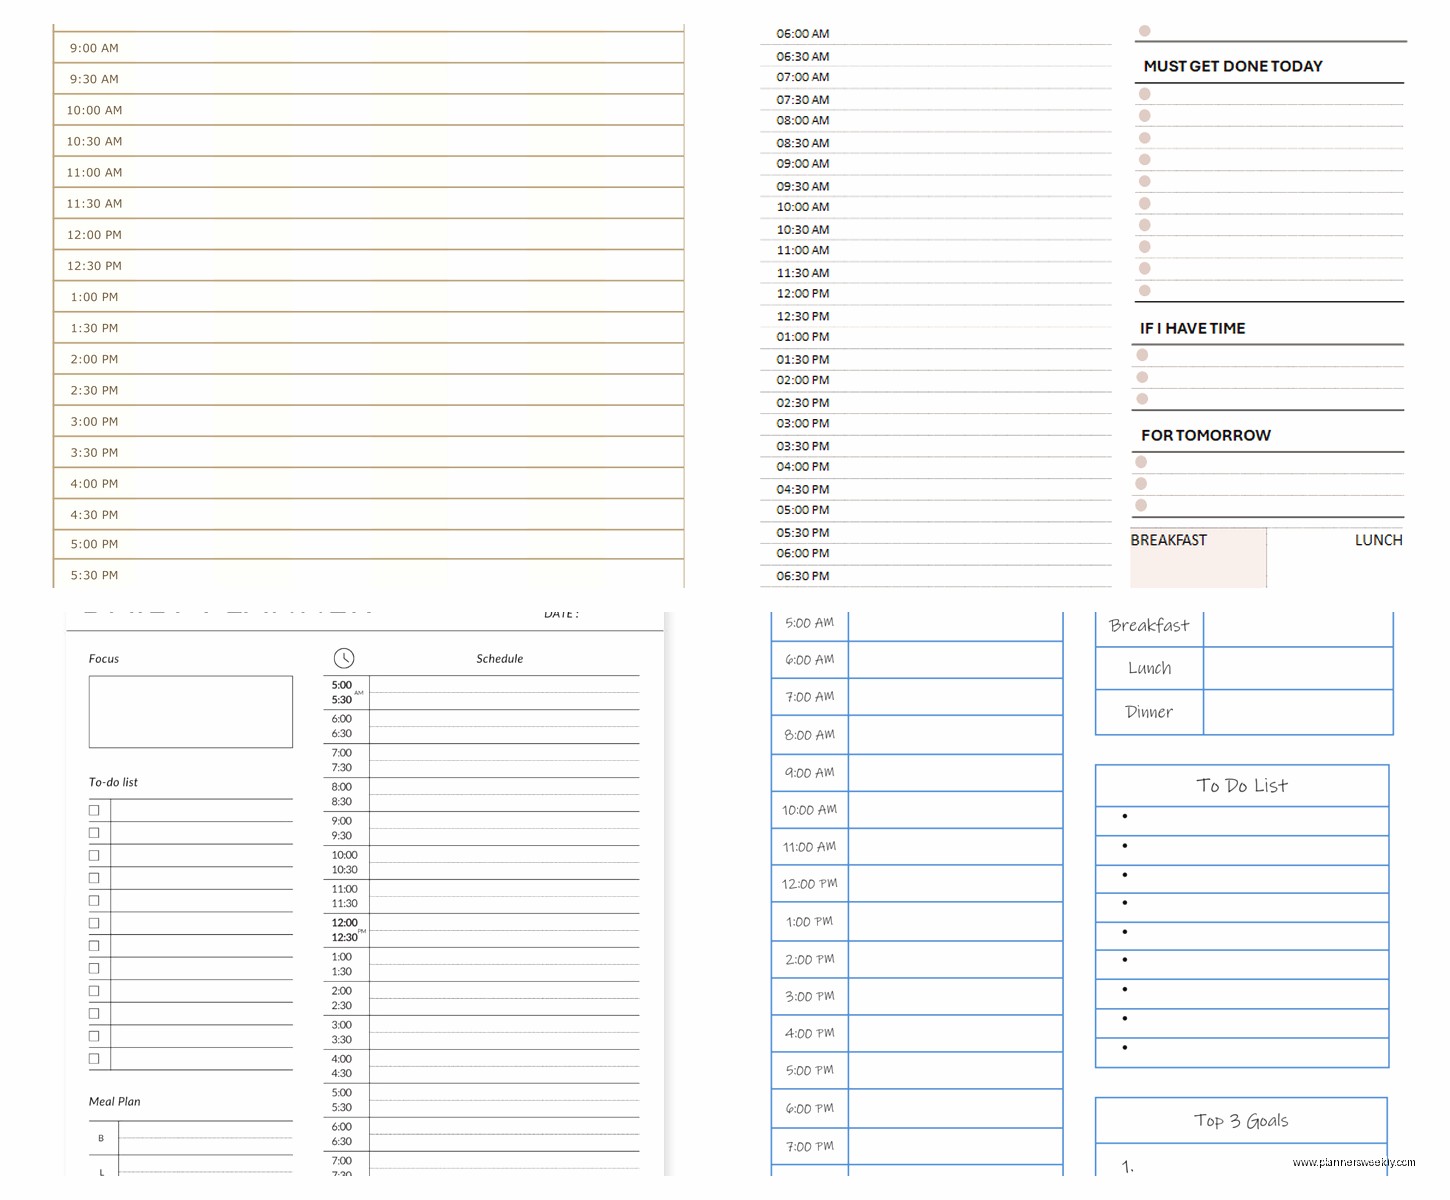Click the last bullet dot in the MUST GET DONE TODAY list
Image resolution: width=1450 pixels, height=1200 pixels.
pos(1144,289)
